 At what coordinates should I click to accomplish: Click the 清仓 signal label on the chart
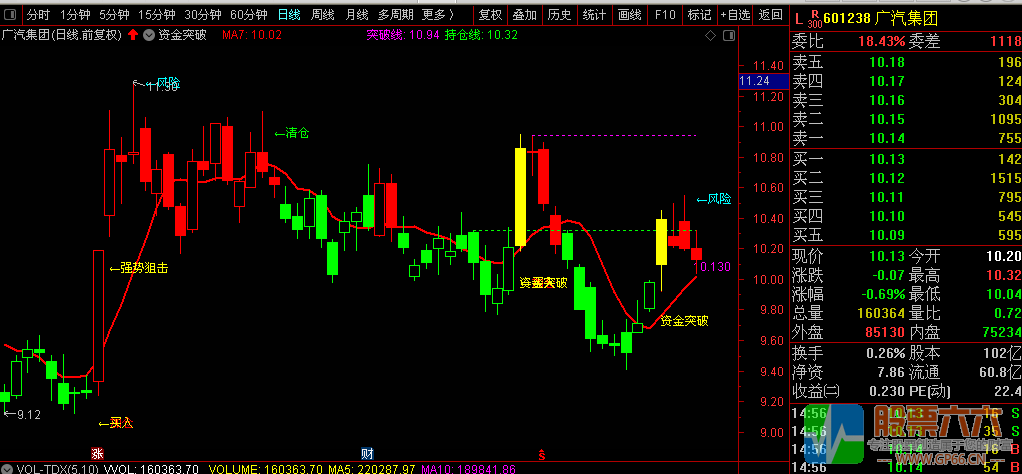291,133
